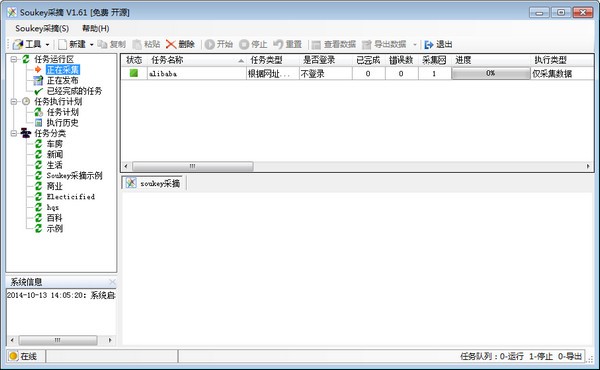Click the system log entry 2014-10-13 14:05:20
The height and width of the screenshot is (370, 600).
click(61, 295)
